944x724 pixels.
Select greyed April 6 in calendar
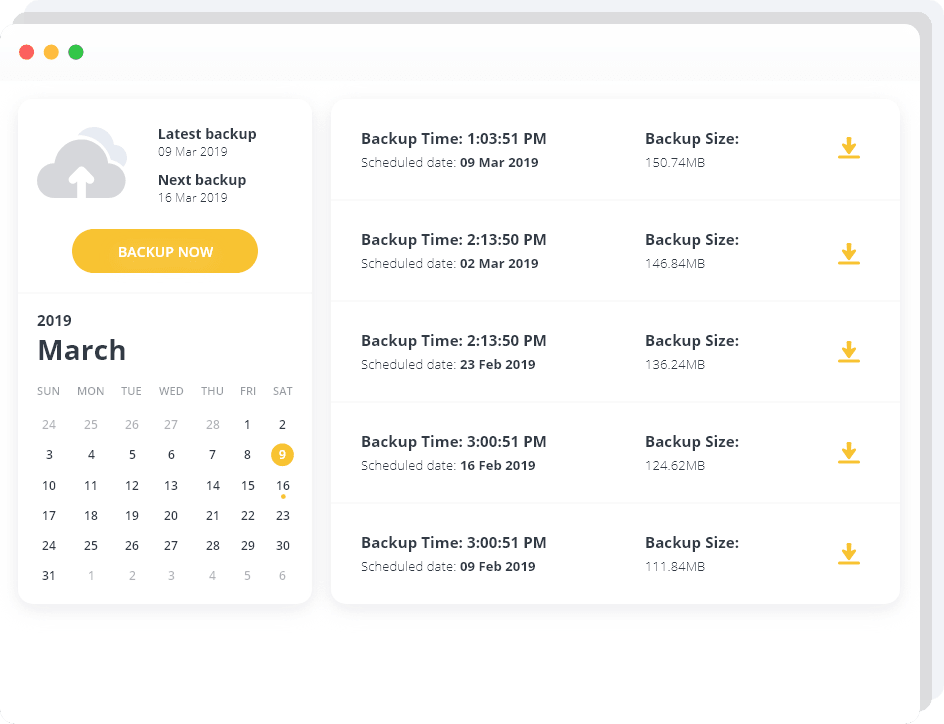(x=282, y=576)
